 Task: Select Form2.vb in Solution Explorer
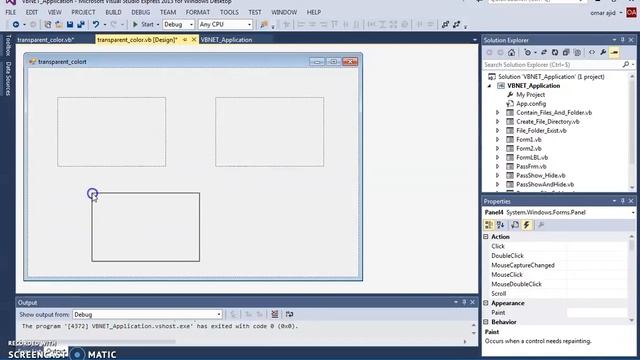coord(529,149)
